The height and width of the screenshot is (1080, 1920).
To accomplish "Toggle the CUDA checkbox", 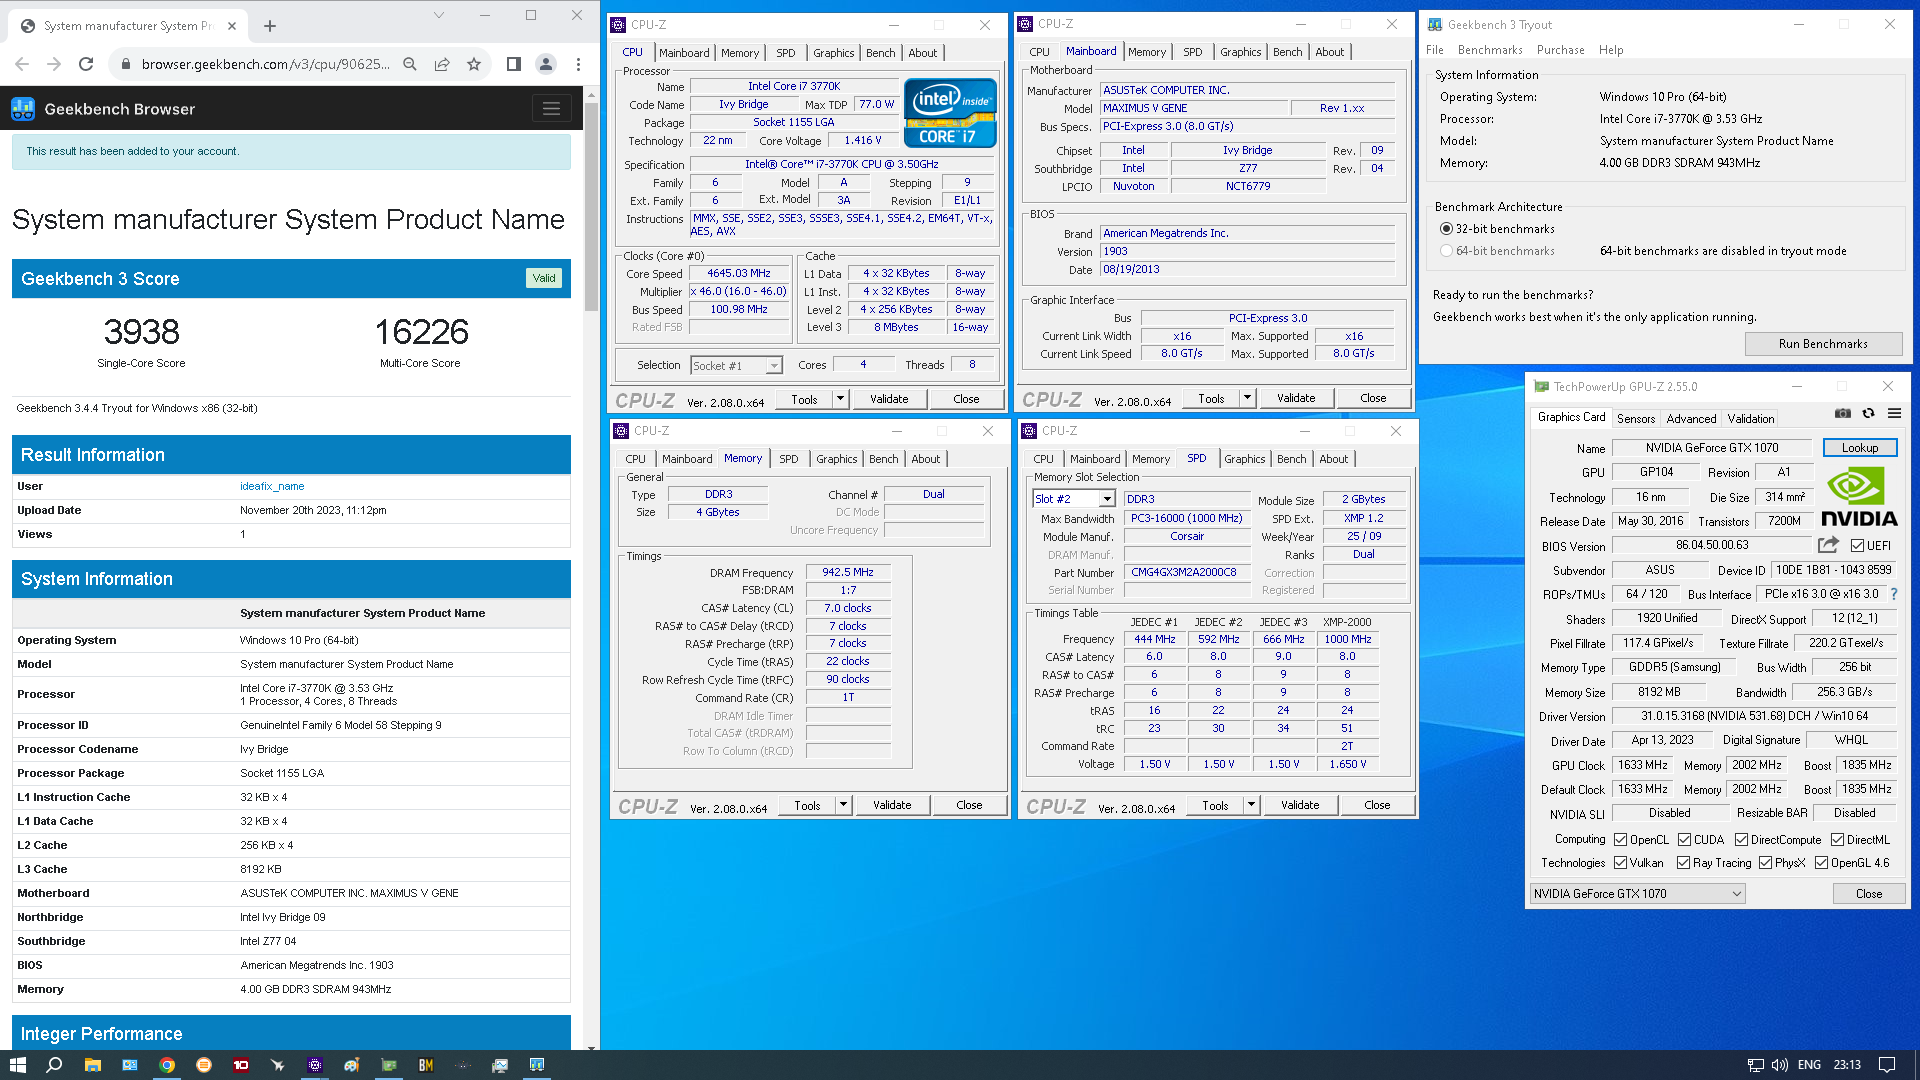I will [1685, 840].
